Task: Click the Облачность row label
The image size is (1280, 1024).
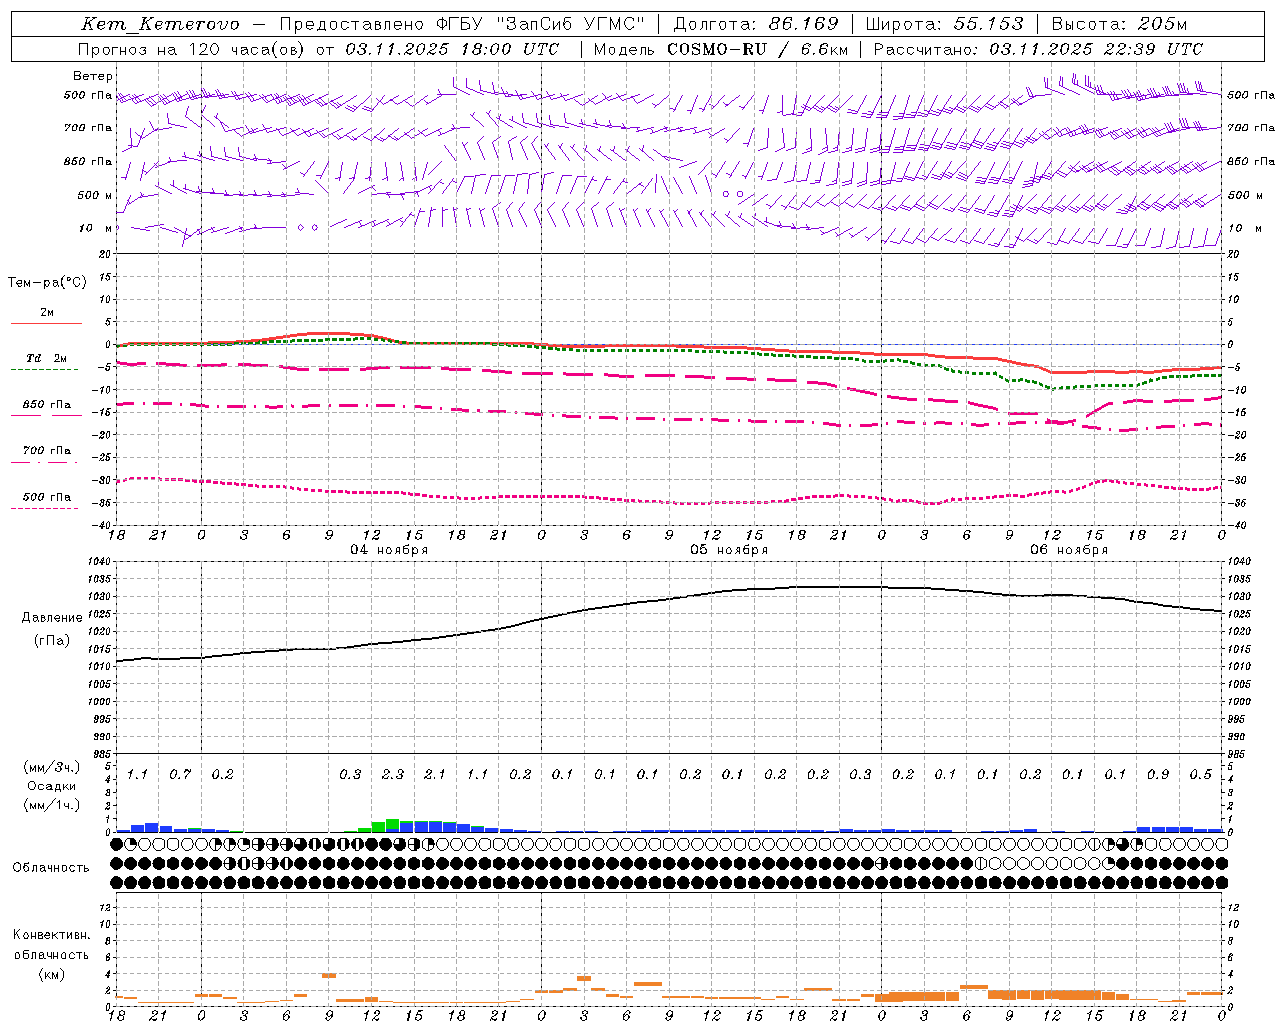Action: click(x=51, y=868)
